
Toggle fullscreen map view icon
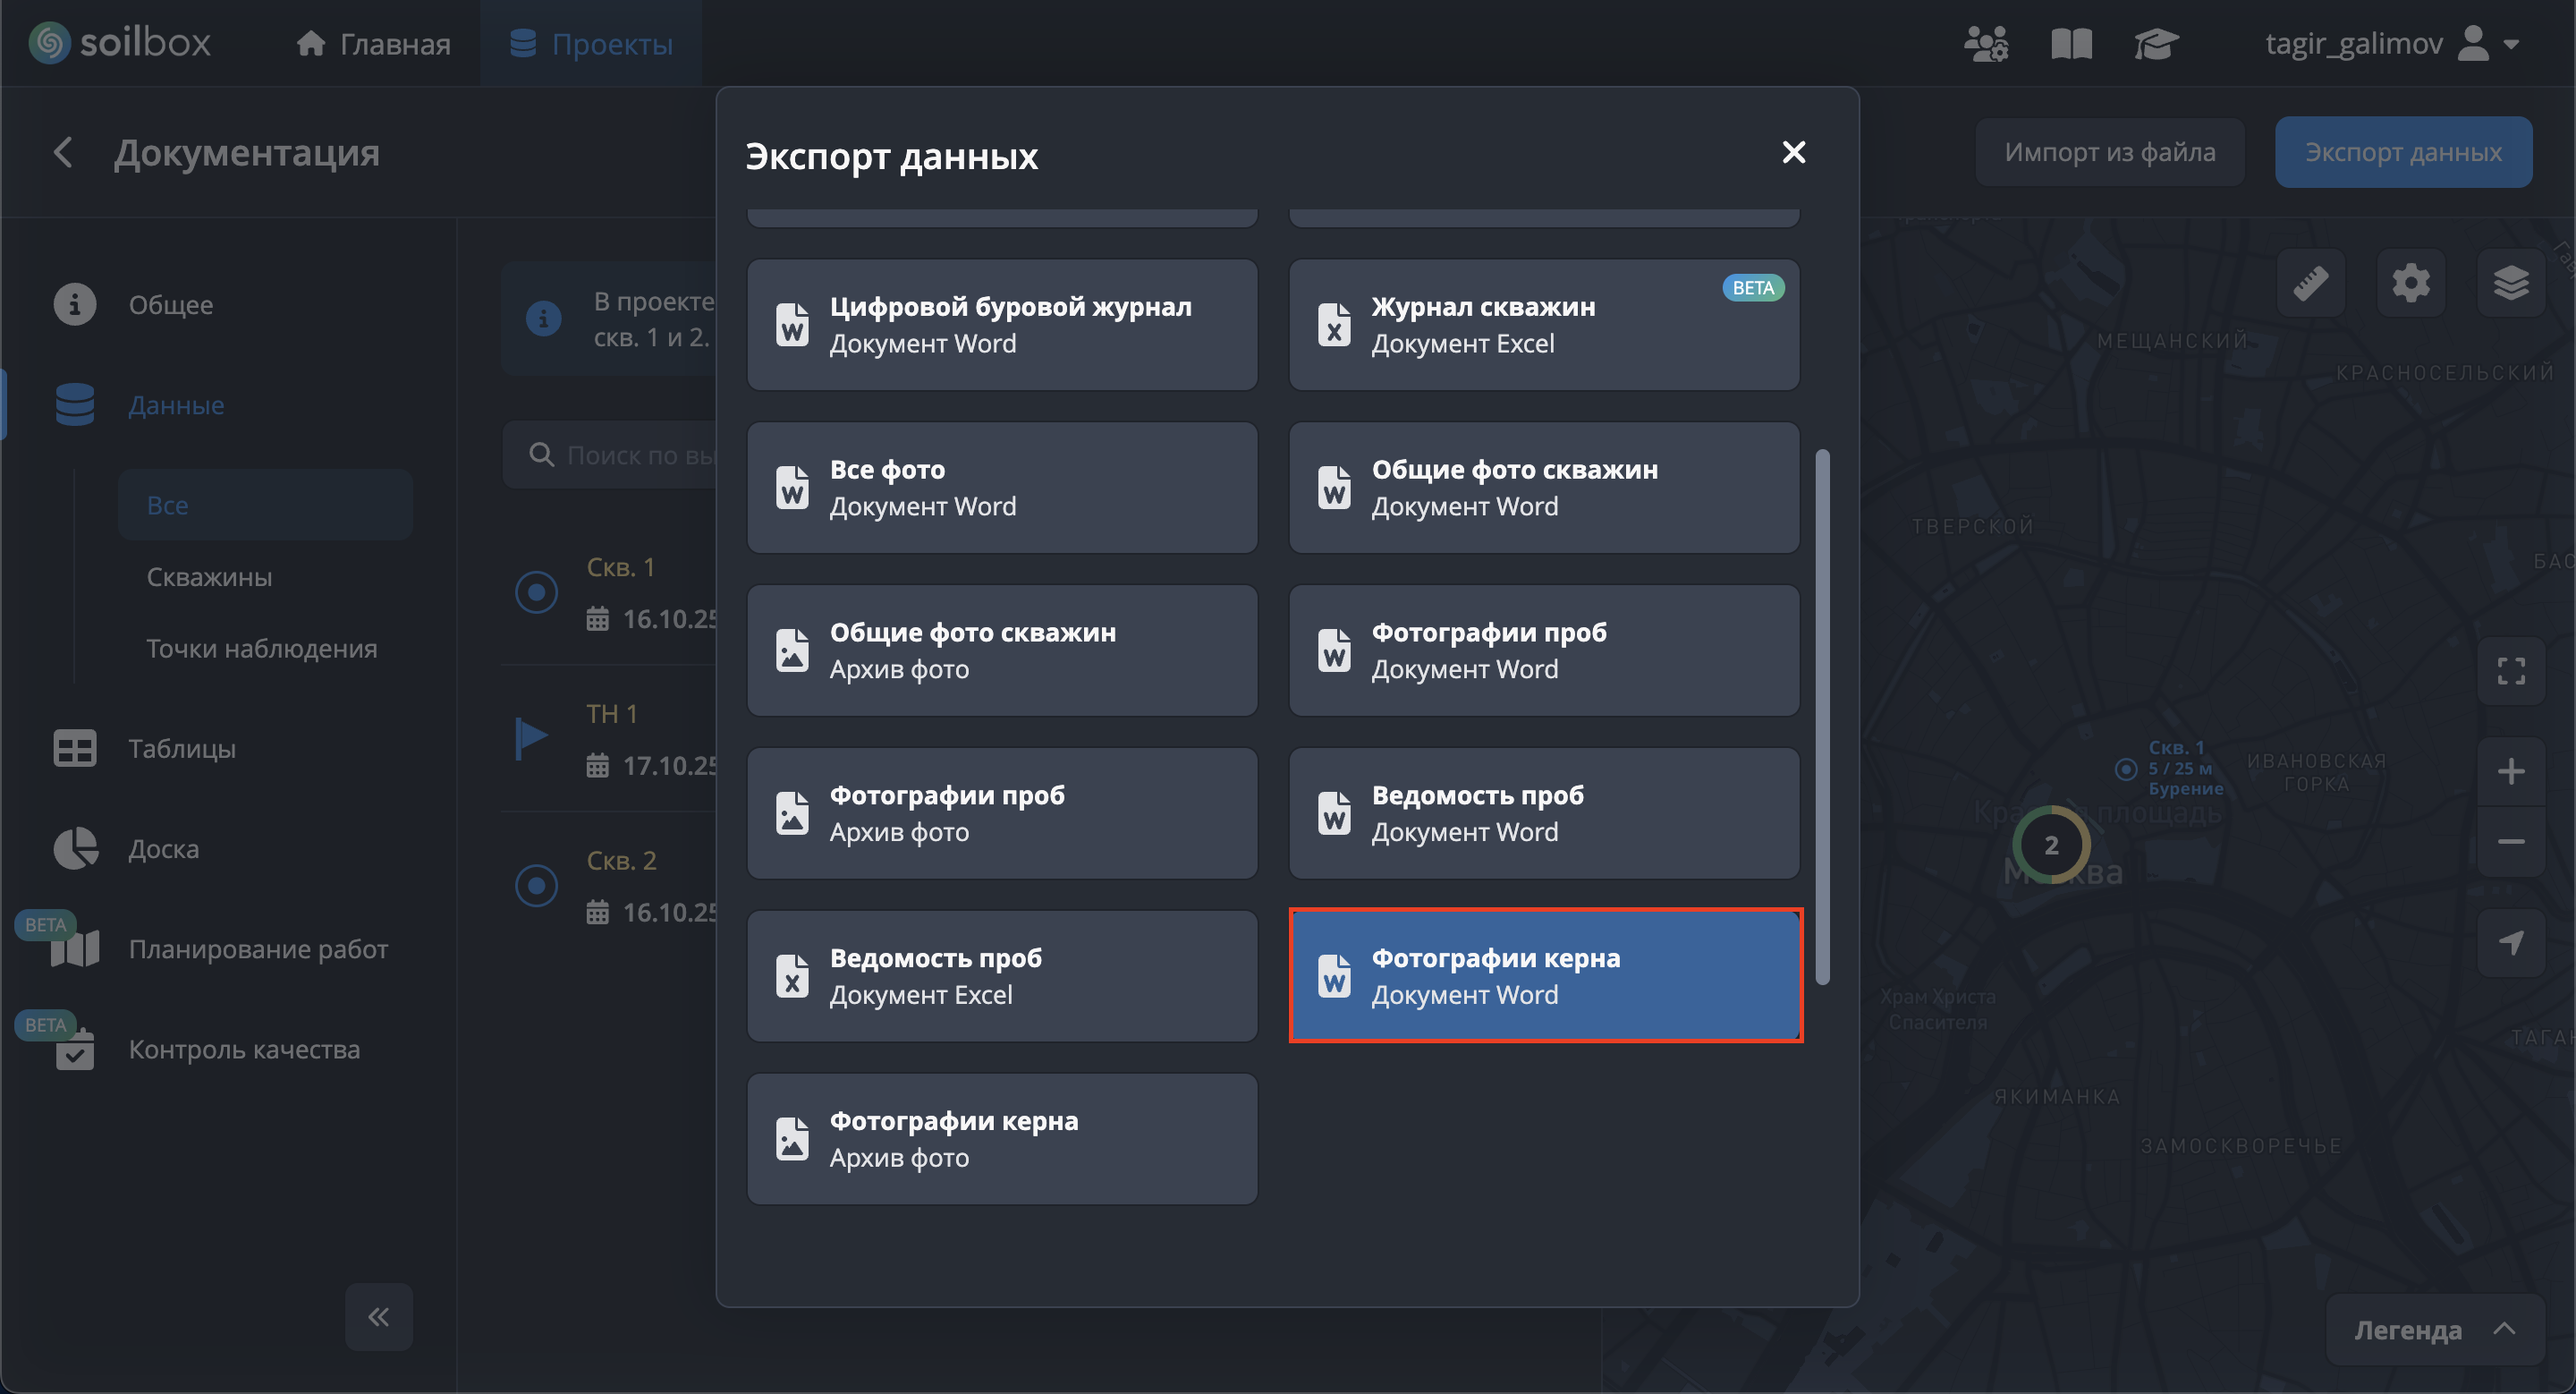point(2510,670)
